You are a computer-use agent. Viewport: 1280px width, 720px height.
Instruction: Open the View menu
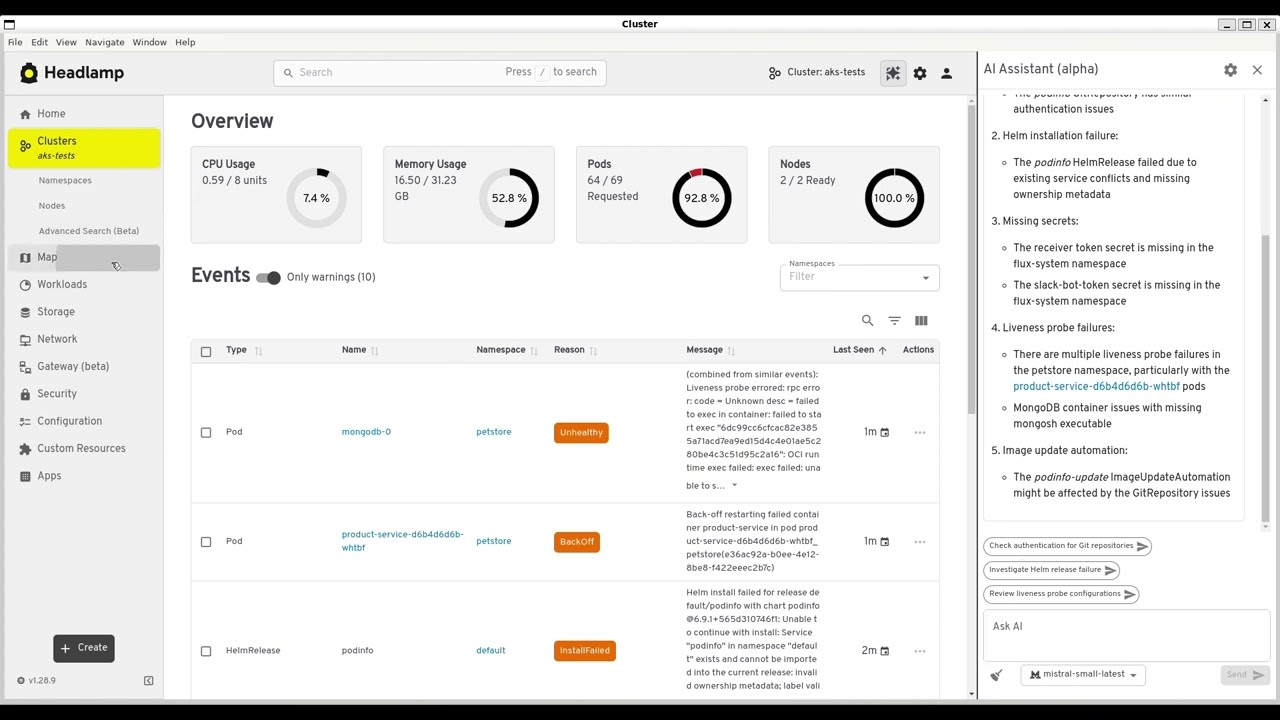pos(66,42)
